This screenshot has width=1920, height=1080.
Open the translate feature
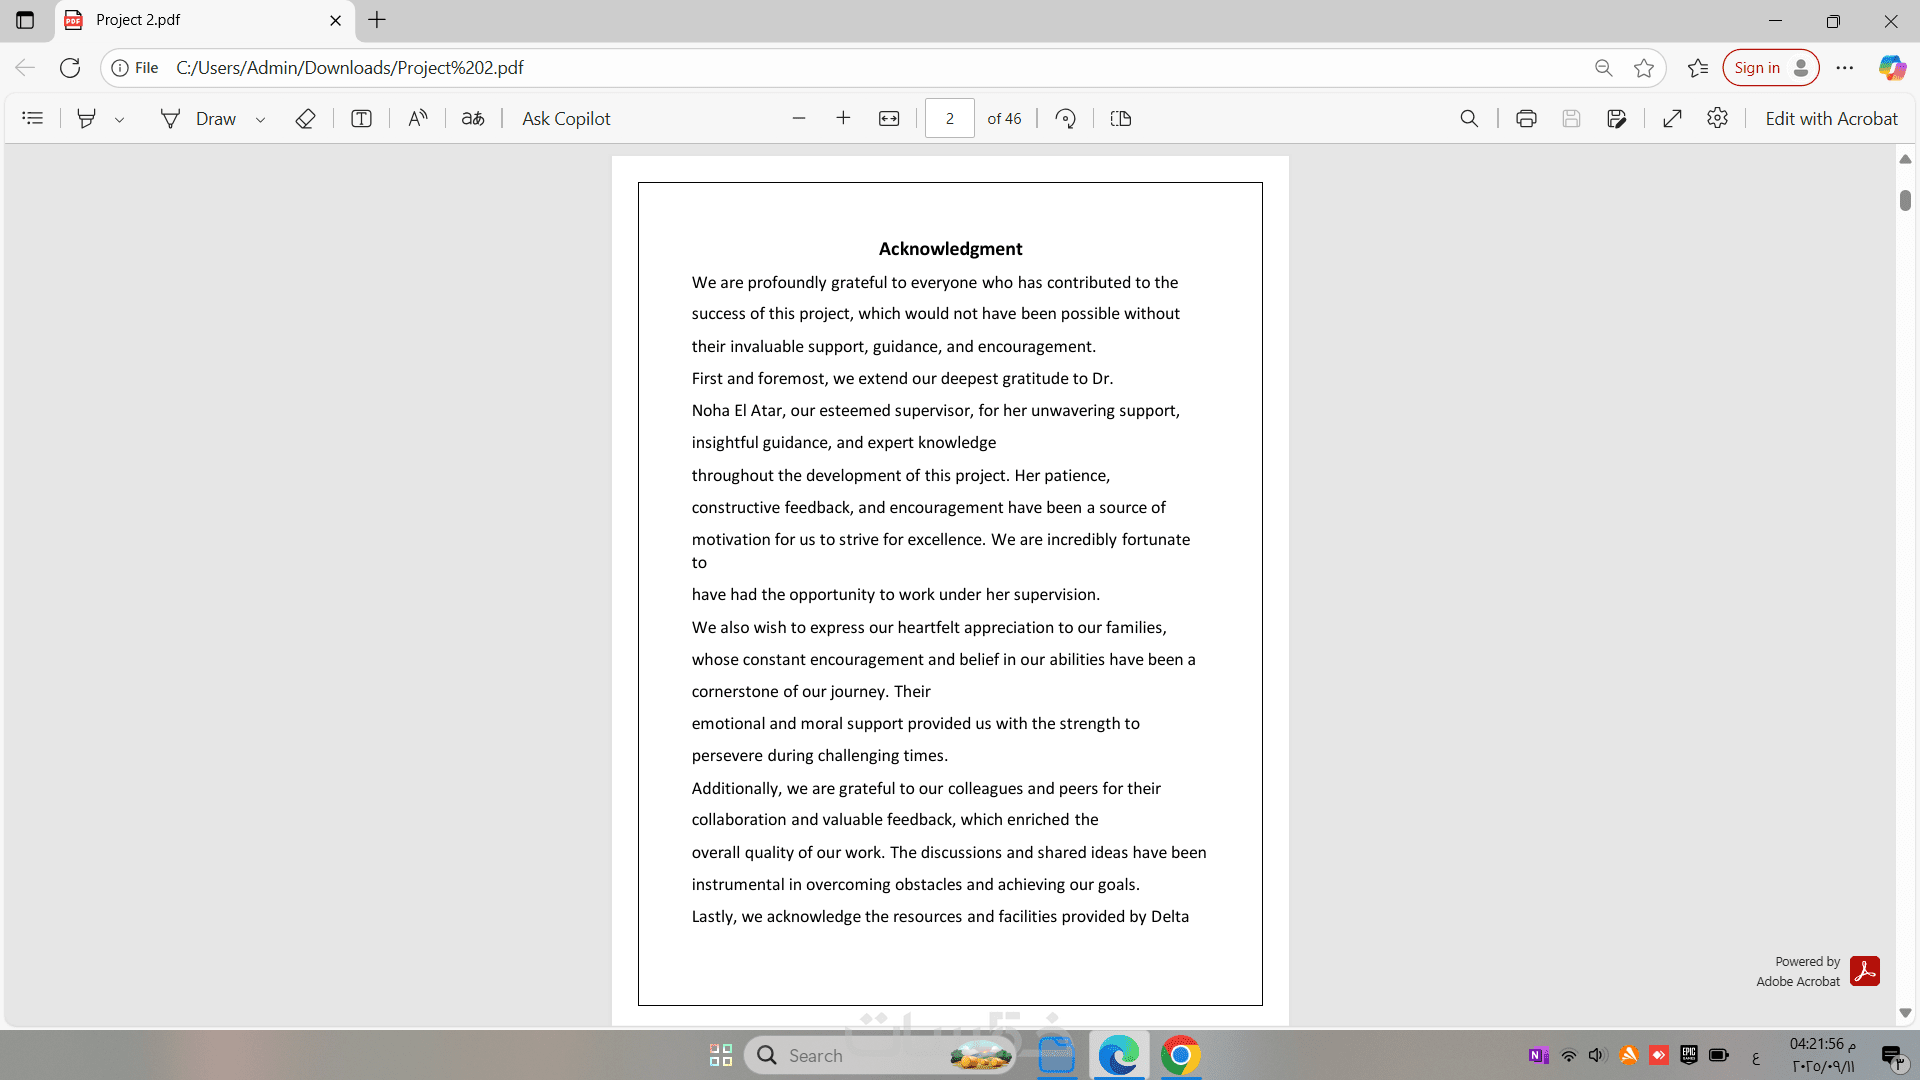point(473,118)
